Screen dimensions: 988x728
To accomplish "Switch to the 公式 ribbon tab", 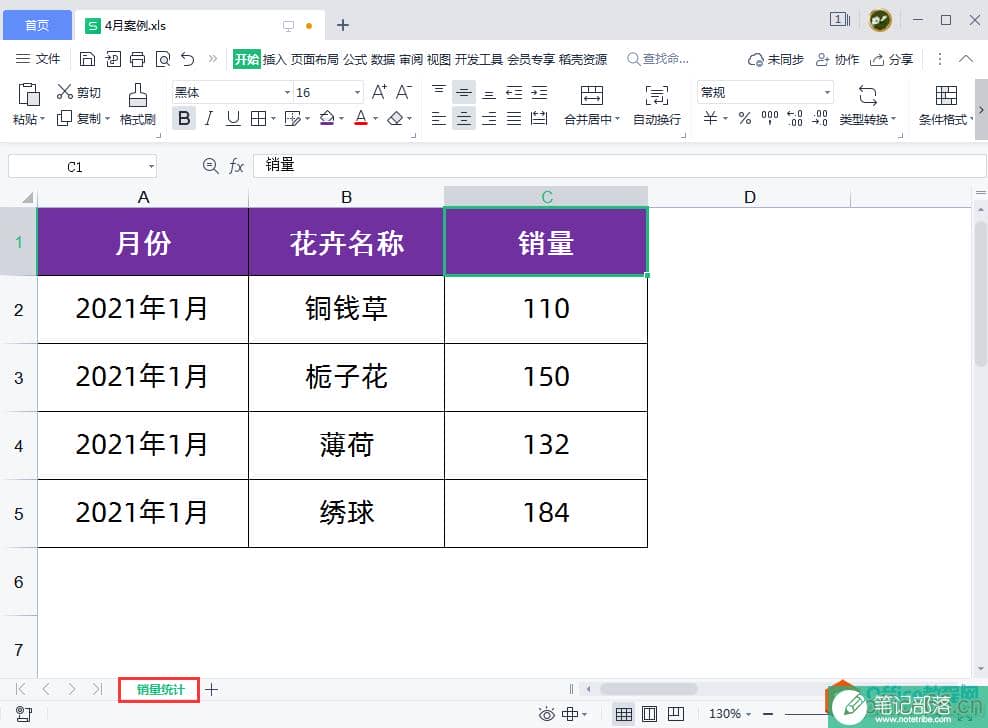I will [x=355, y=59].
